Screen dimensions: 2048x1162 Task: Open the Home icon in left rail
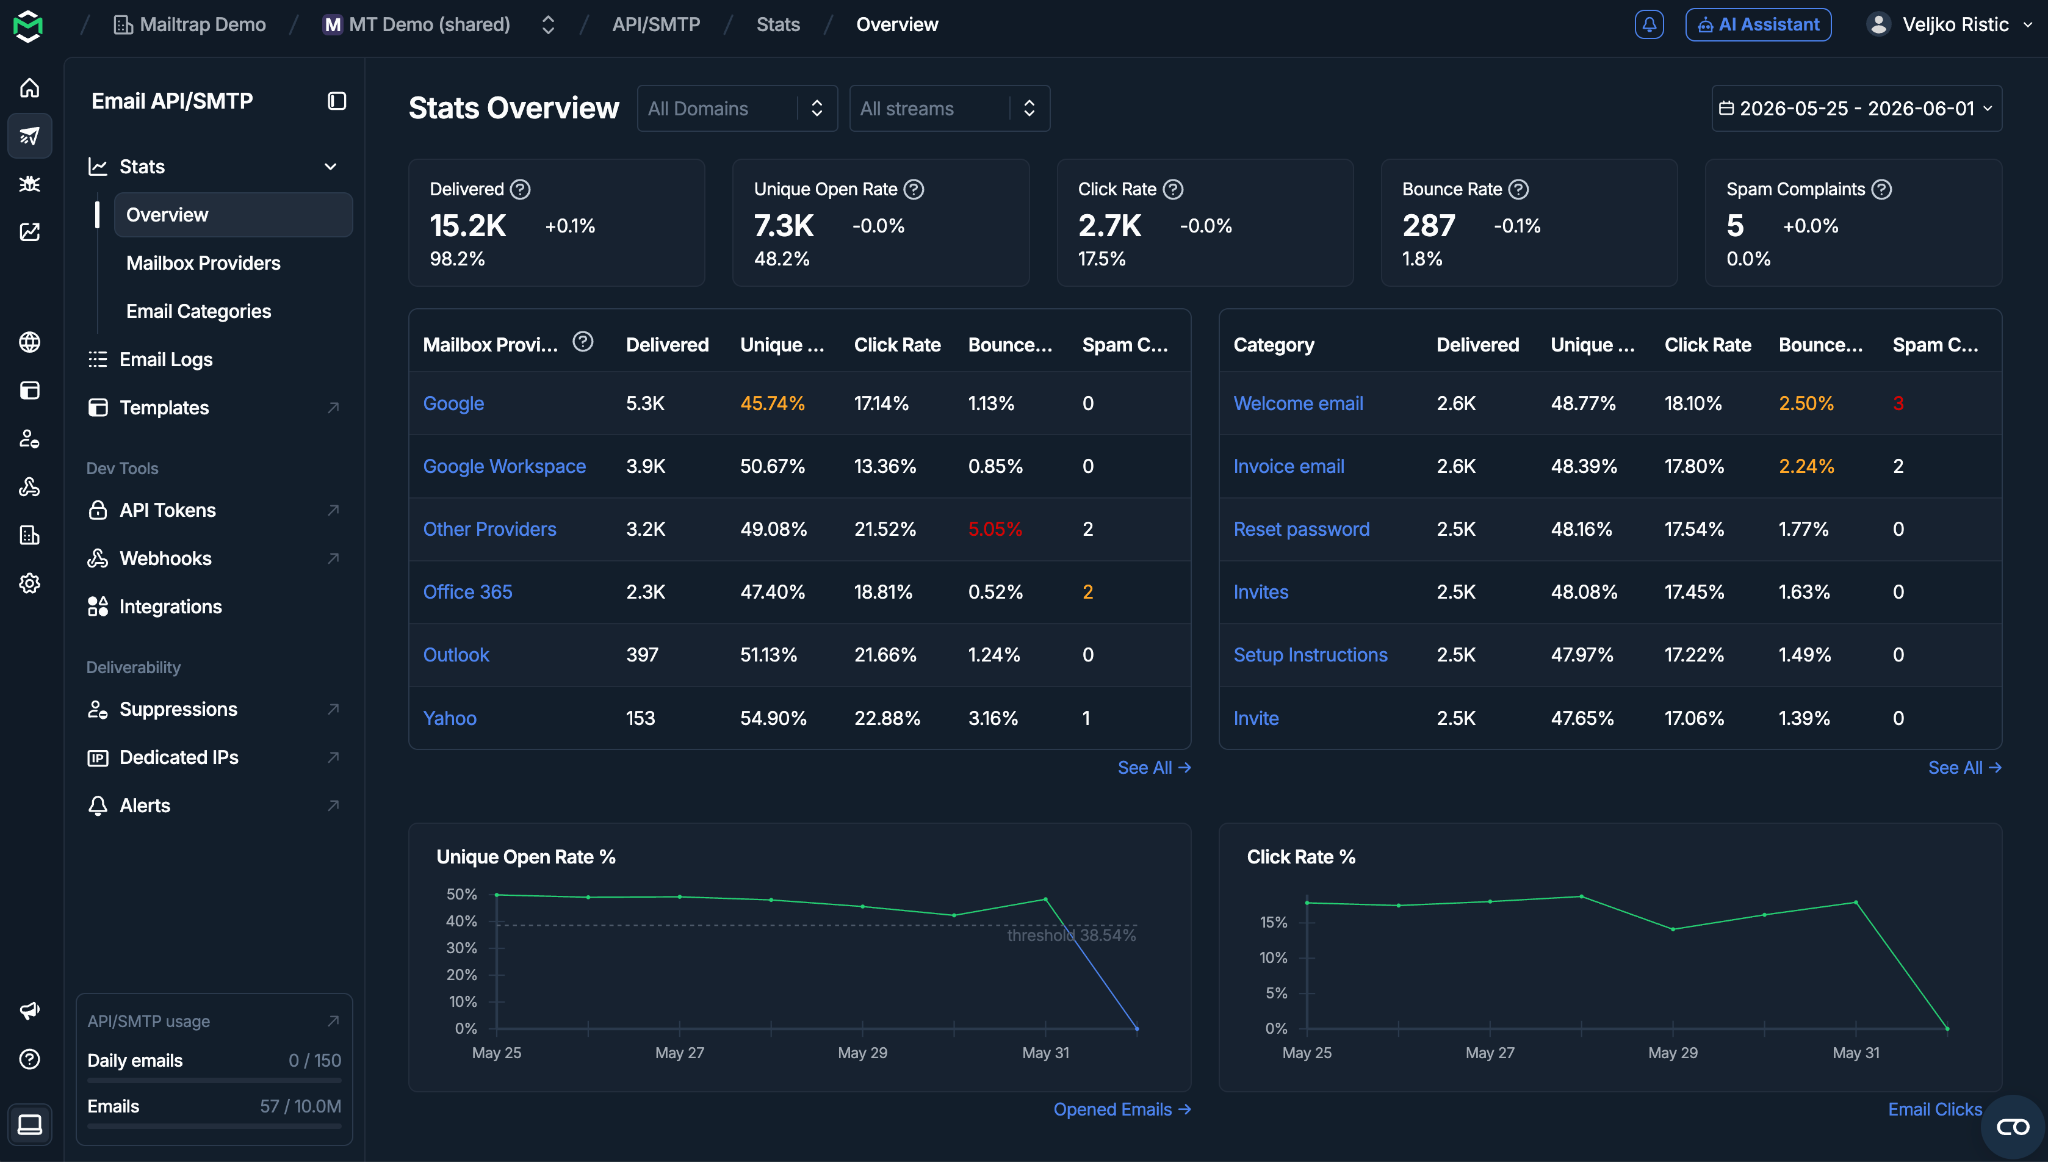[x=30, y=88]
